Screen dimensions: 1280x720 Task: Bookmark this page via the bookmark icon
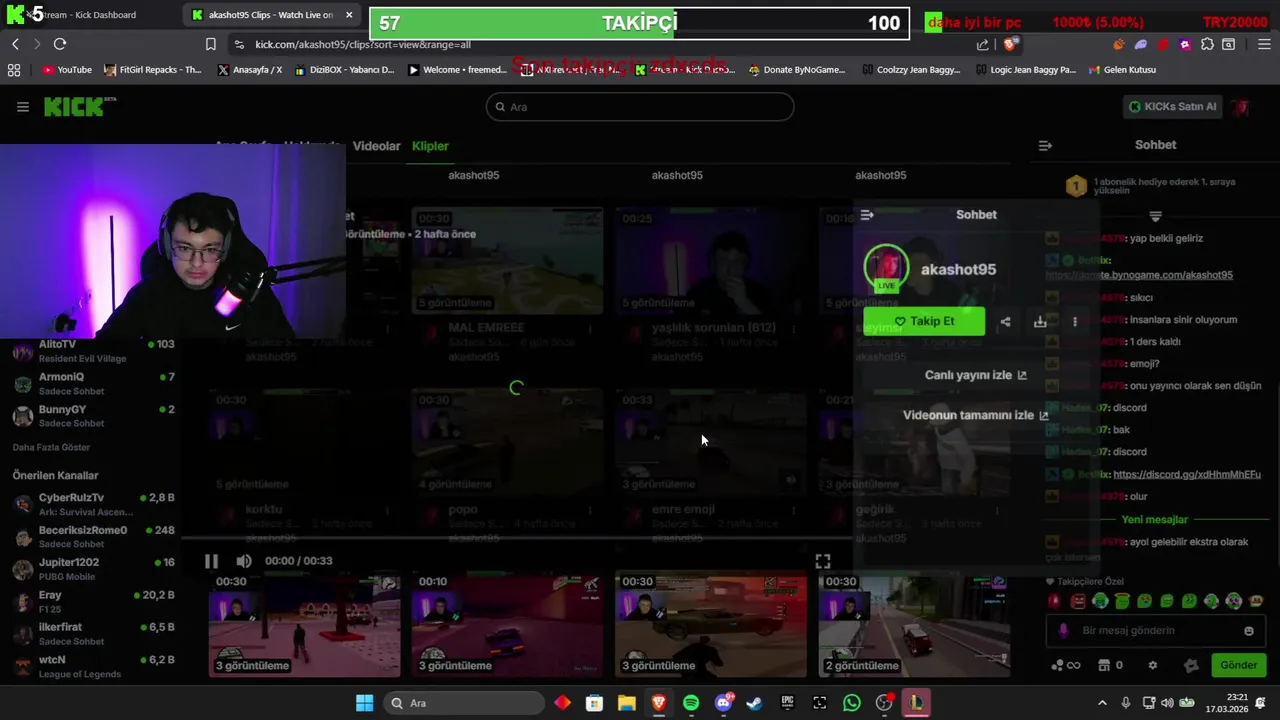tap(210, 44)
